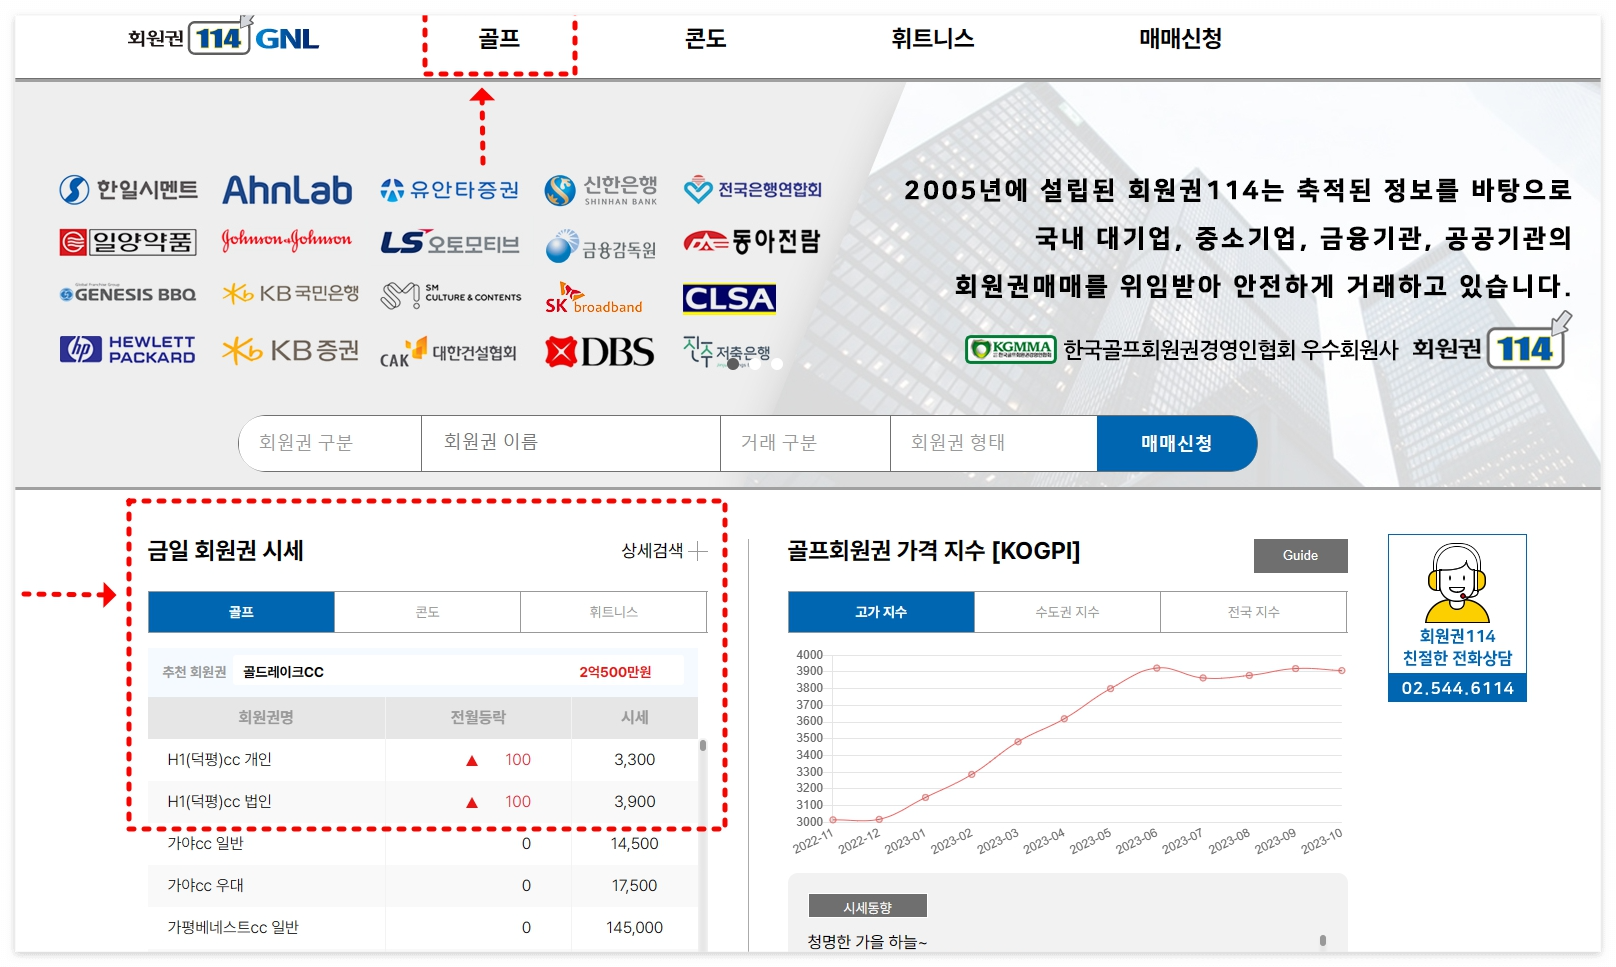
Task: Click the 2023-06 peak chart point
Action: pos(1157,668)
